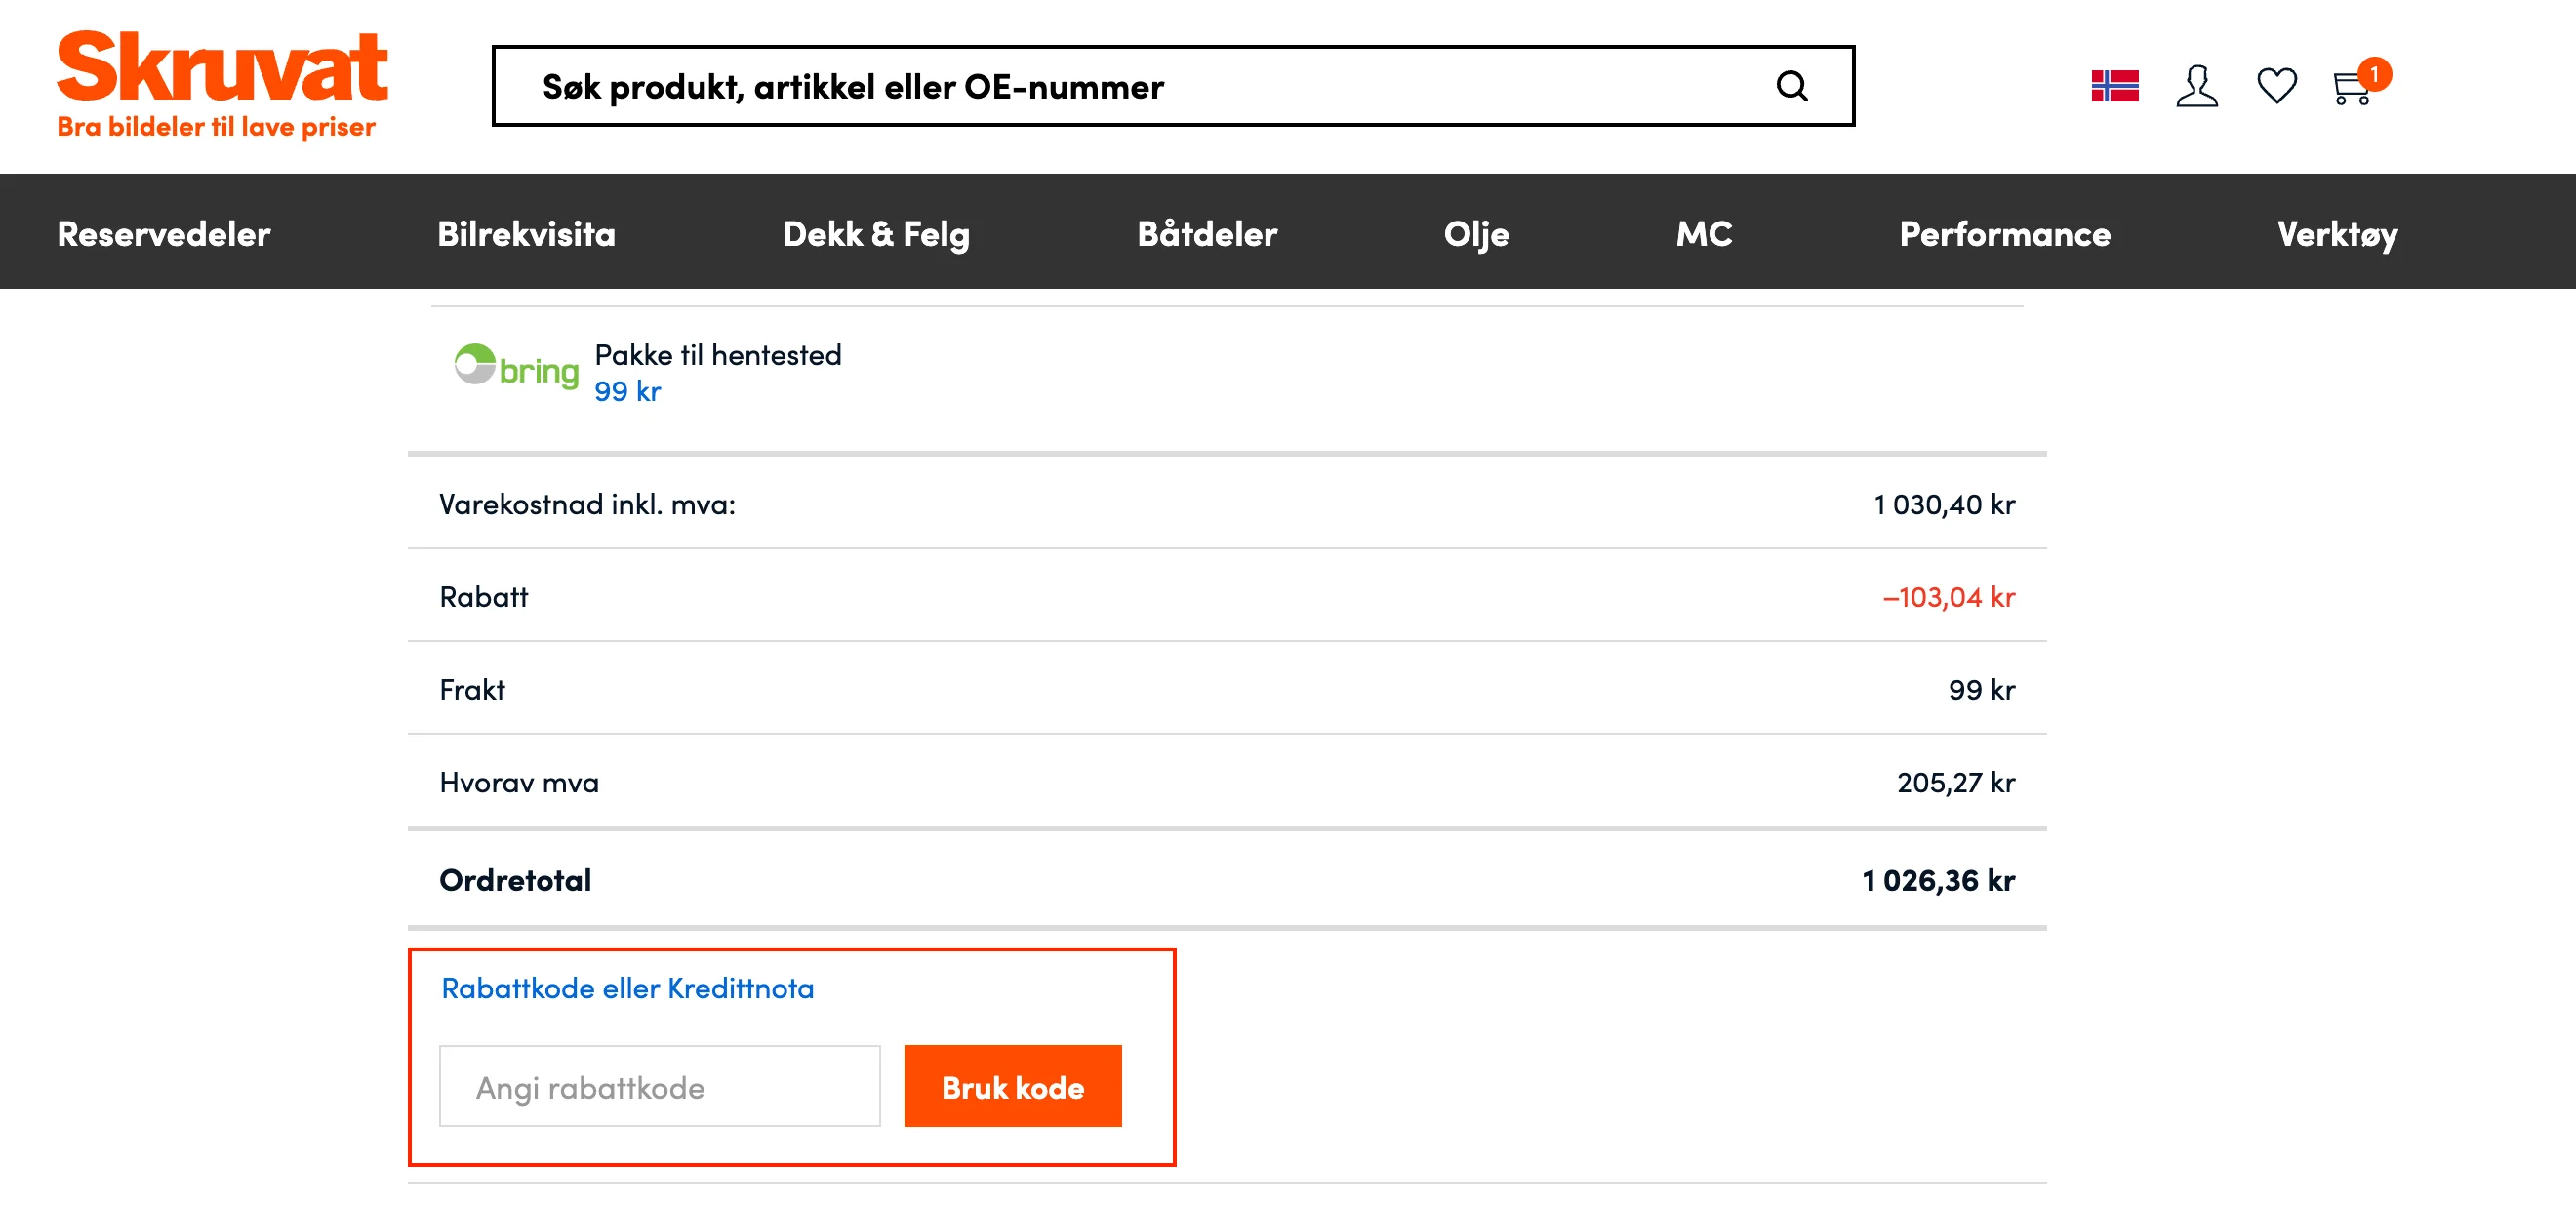The width and height of the screenshot is (2576, 1210).
Task: Open the Dekk & Felg menu
Action: tap(876, 234)
